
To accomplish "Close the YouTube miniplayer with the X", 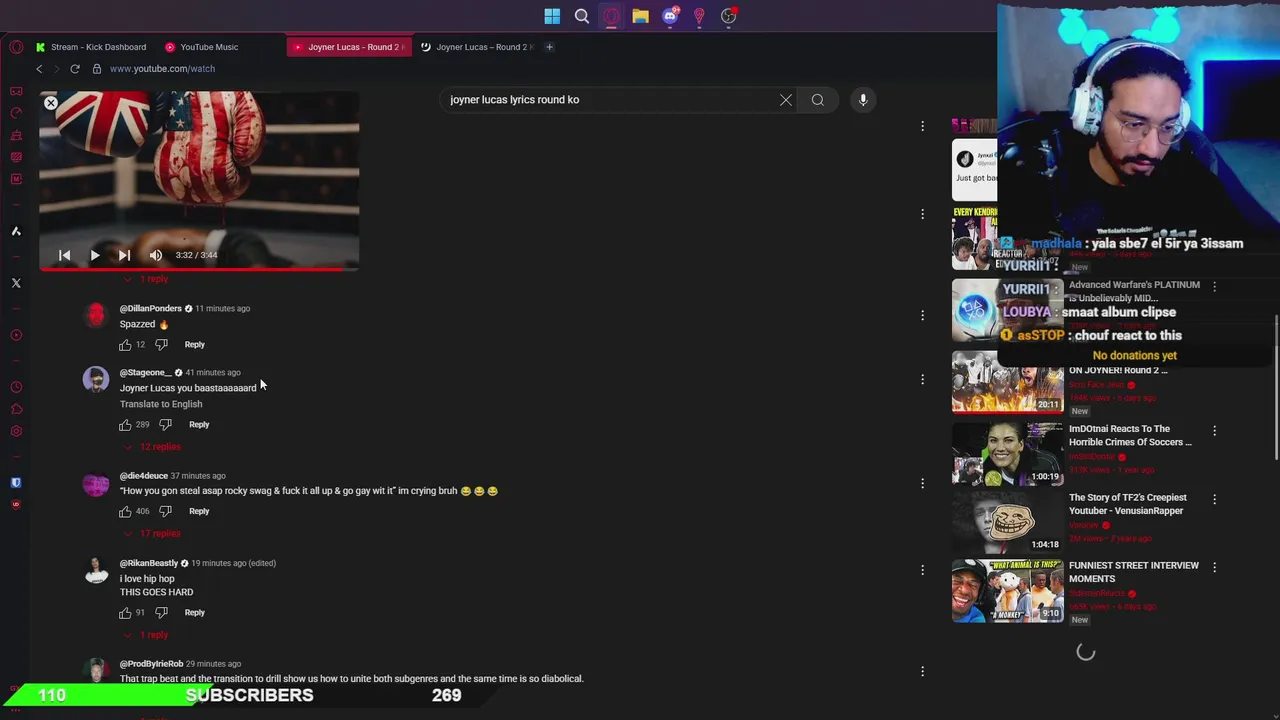I will (x=51, y=103).
